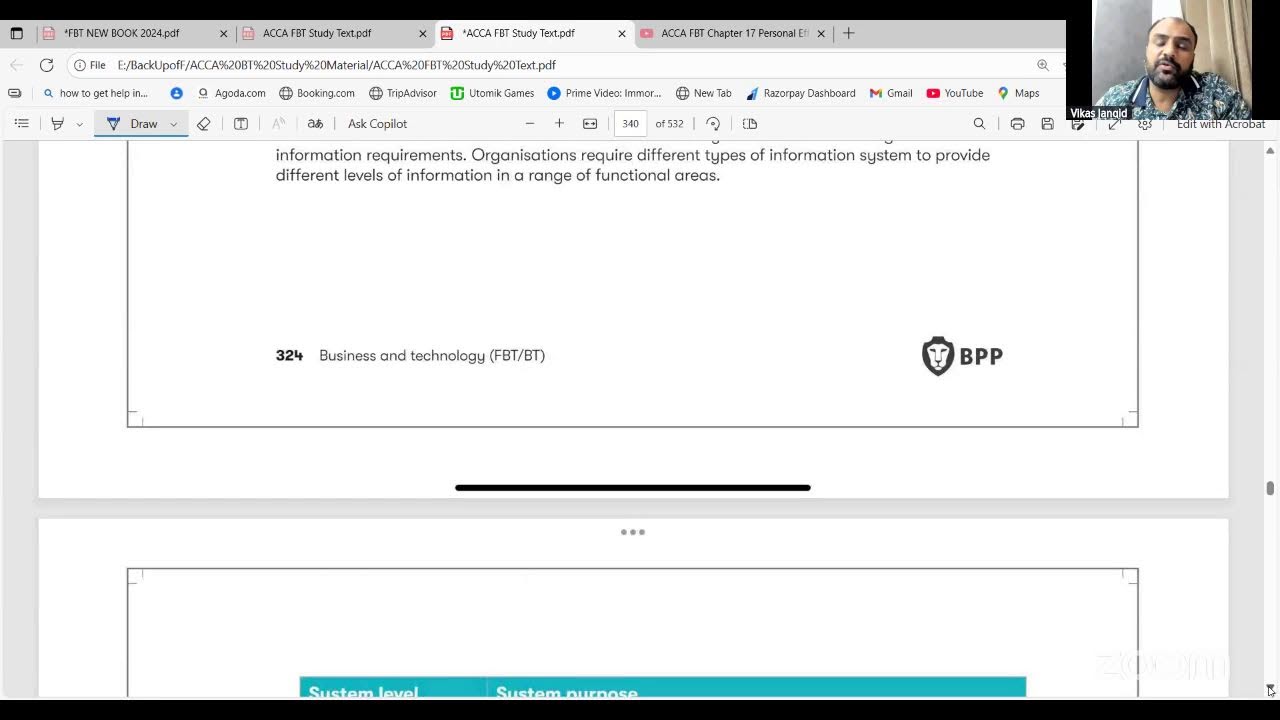Click the 'of 532' page count text
Image resolution: width=1280 pixels, height=720 pixels.
pyautogui.click(x=669, y=124)
